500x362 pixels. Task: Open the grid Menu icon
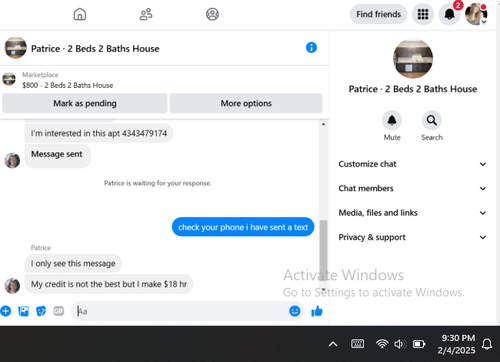423,14
